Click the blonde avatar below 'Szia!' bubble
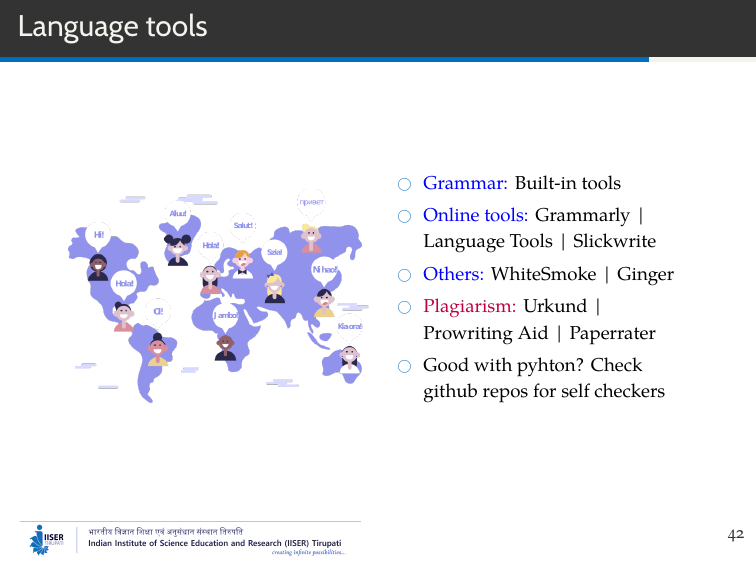Screen dimensions: 756x567 click(x=275, y=288)
